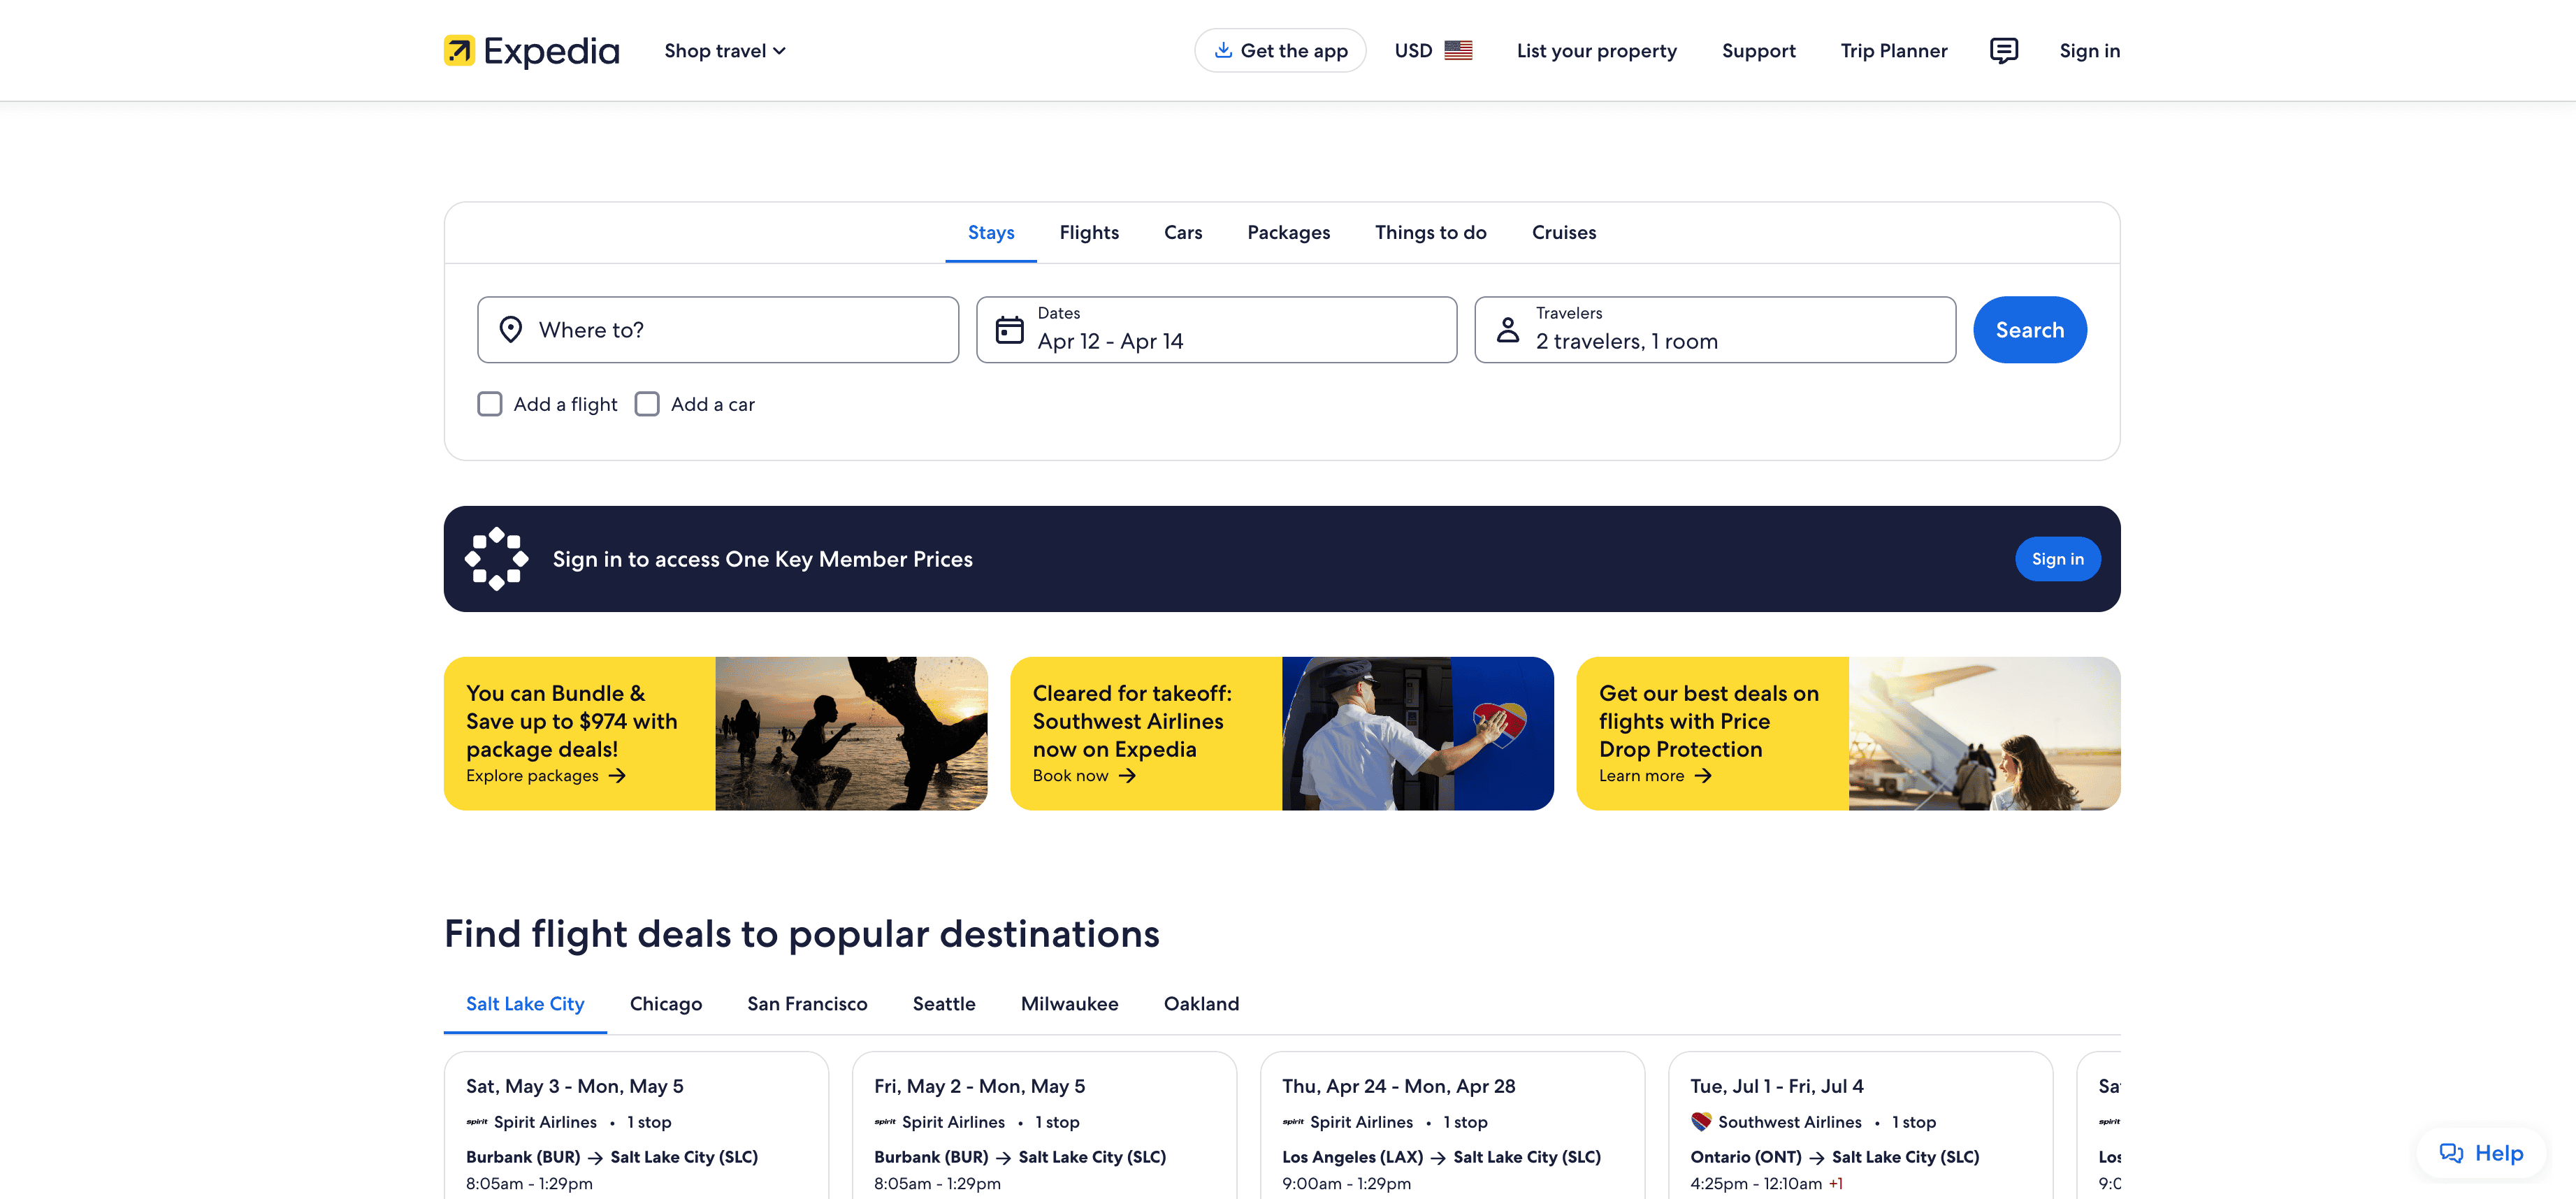
Task: Click the arrow next to Learn more
Action: 1703,776
